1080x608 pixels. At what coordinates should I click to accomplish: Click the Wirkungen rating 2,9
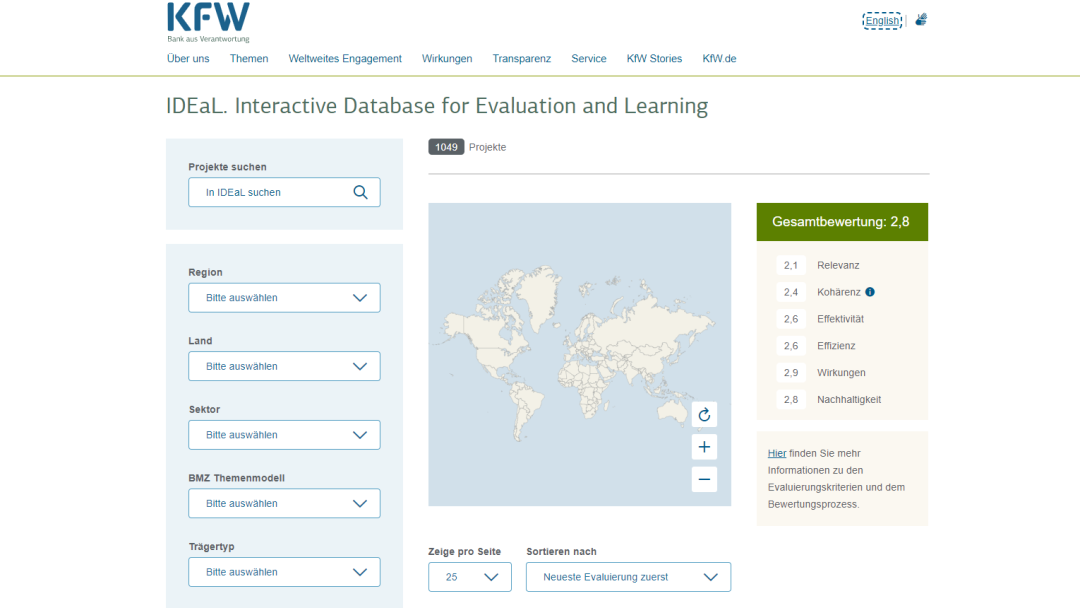point(791,373)
